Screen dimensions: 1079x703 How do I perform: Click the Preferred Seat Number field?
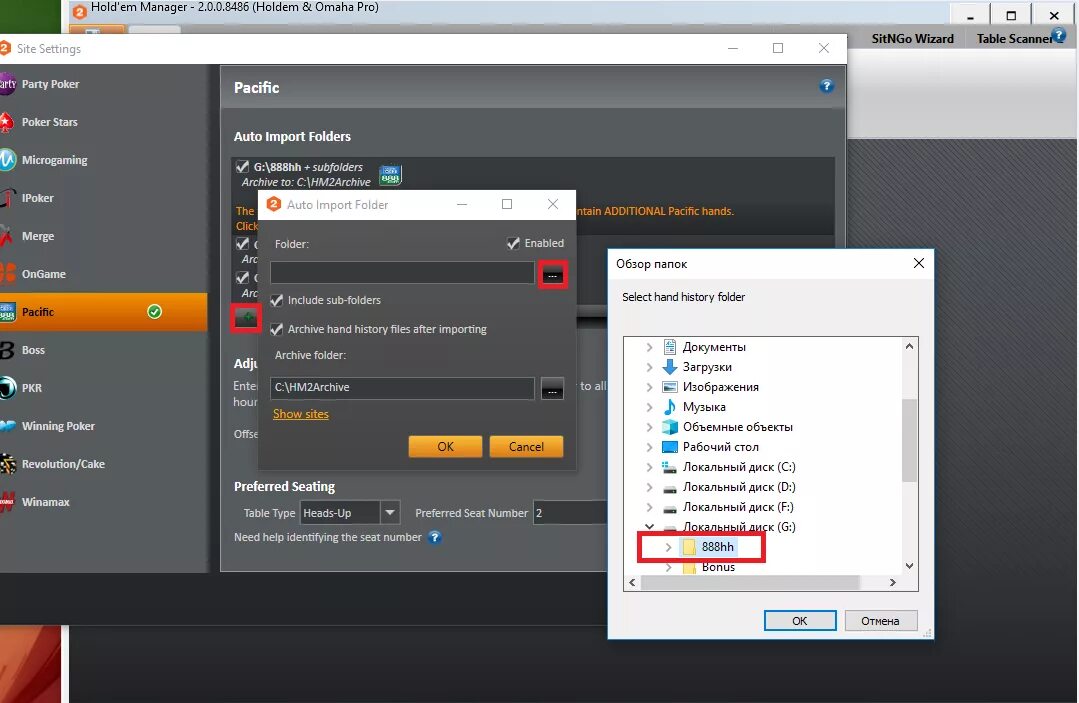pos(570,512)
